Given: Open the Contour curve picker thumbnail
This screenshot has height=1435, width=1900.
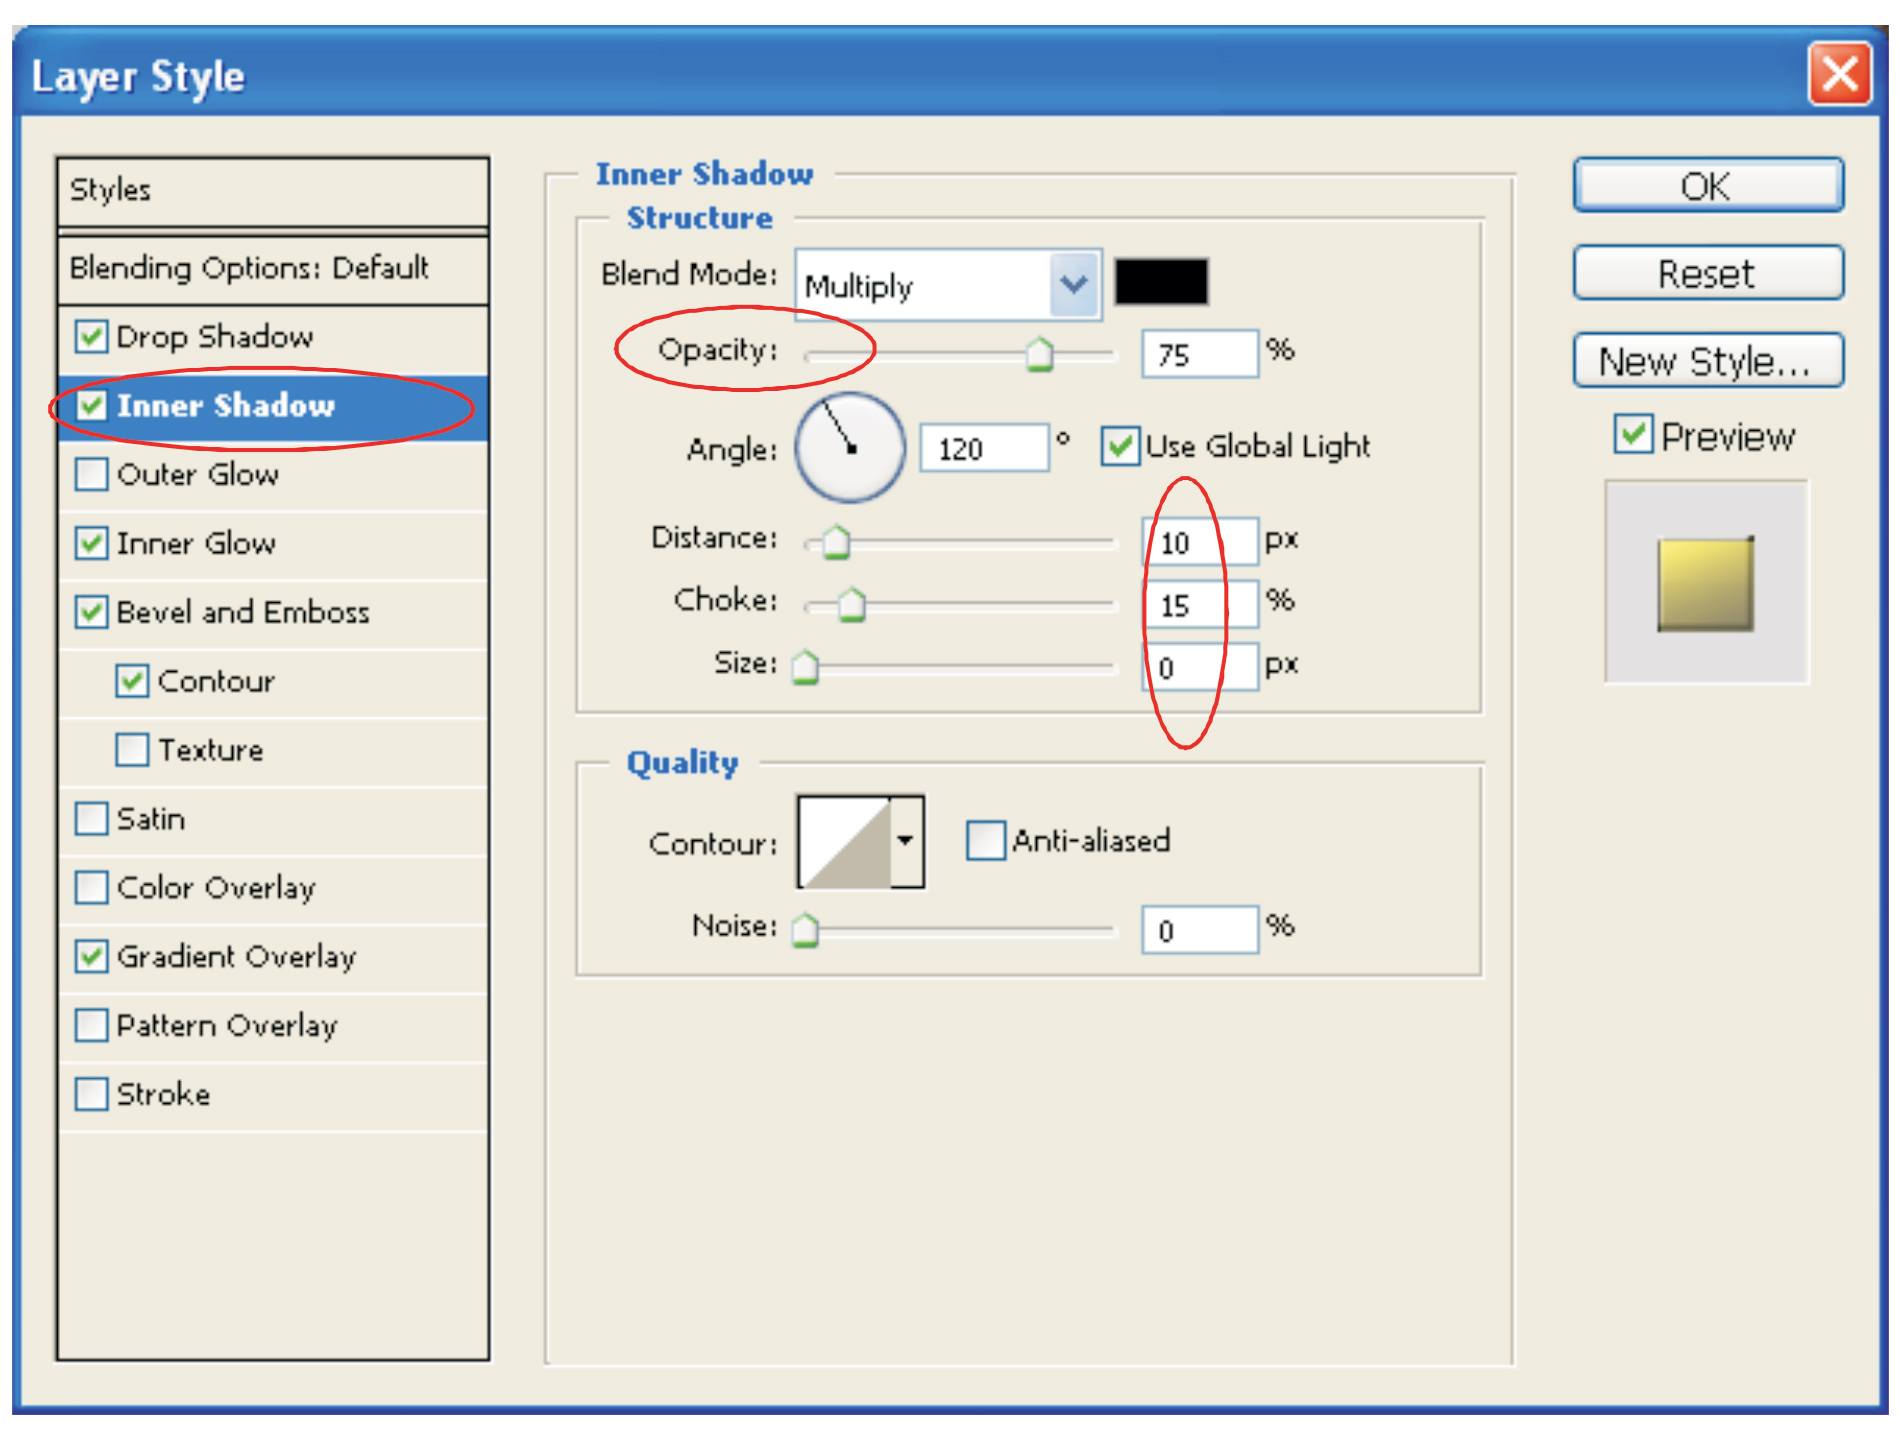Looking at the screenshot, I should (x=844, y=842).
